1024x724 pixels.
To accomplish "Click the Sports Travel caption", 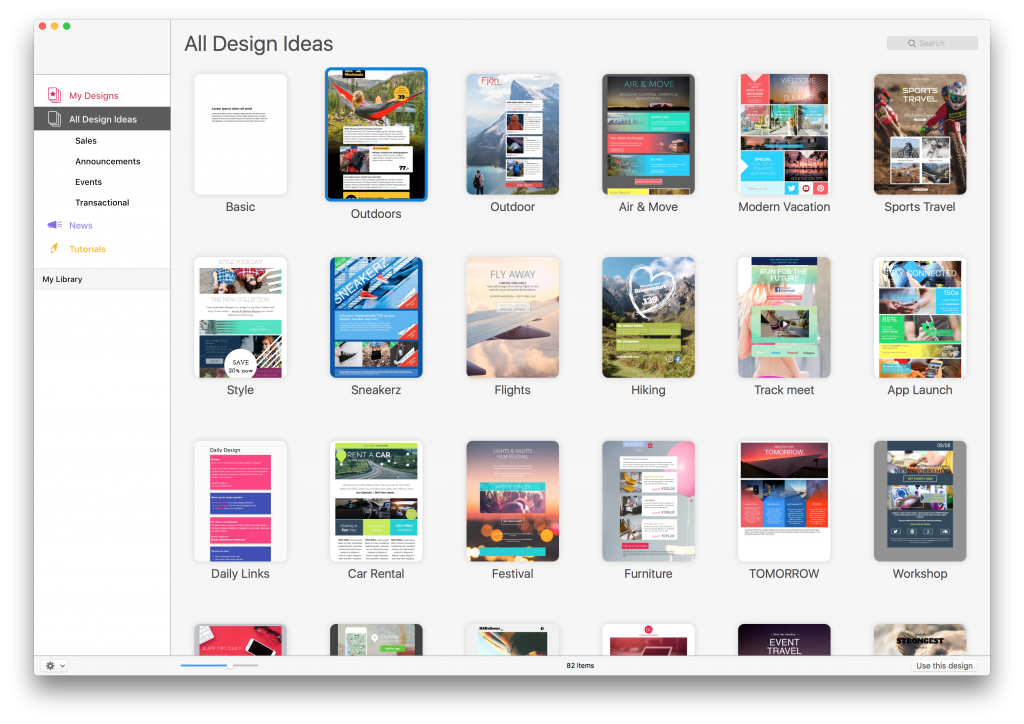I will click(920, 207).
